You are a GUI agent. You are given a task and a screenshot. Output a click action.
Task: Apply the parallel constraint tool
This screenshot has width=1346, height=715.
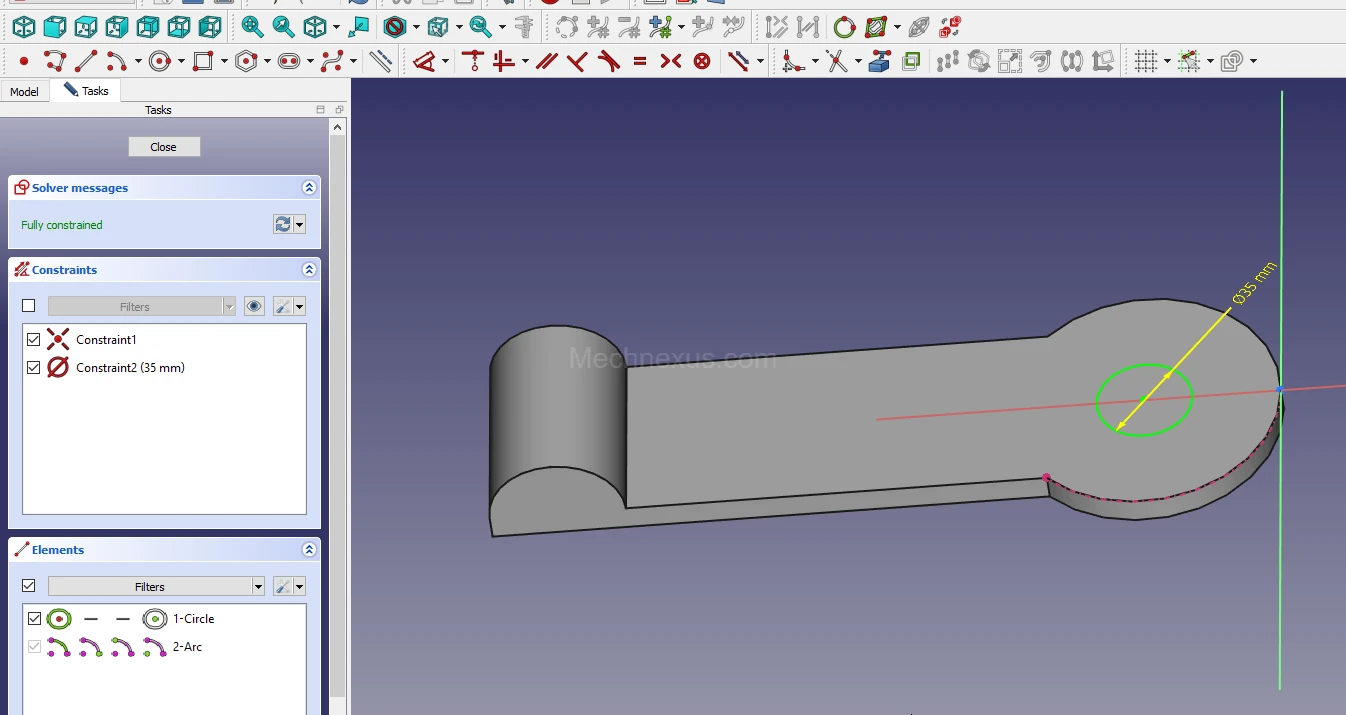(x=545, y=62)
